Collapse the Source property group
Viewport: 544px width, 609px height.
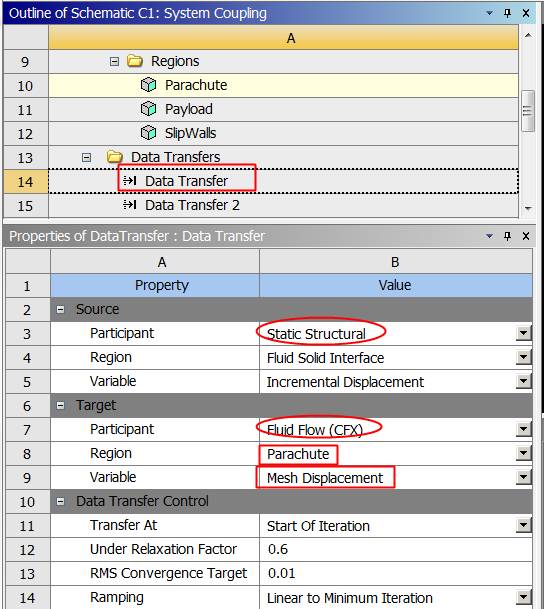[61, 310]
